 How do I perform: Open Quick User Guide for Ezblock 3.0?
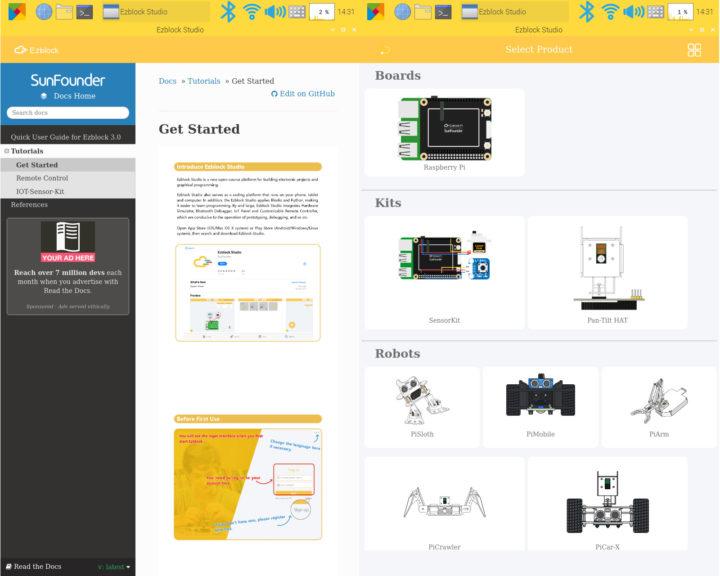pos(68,137)
